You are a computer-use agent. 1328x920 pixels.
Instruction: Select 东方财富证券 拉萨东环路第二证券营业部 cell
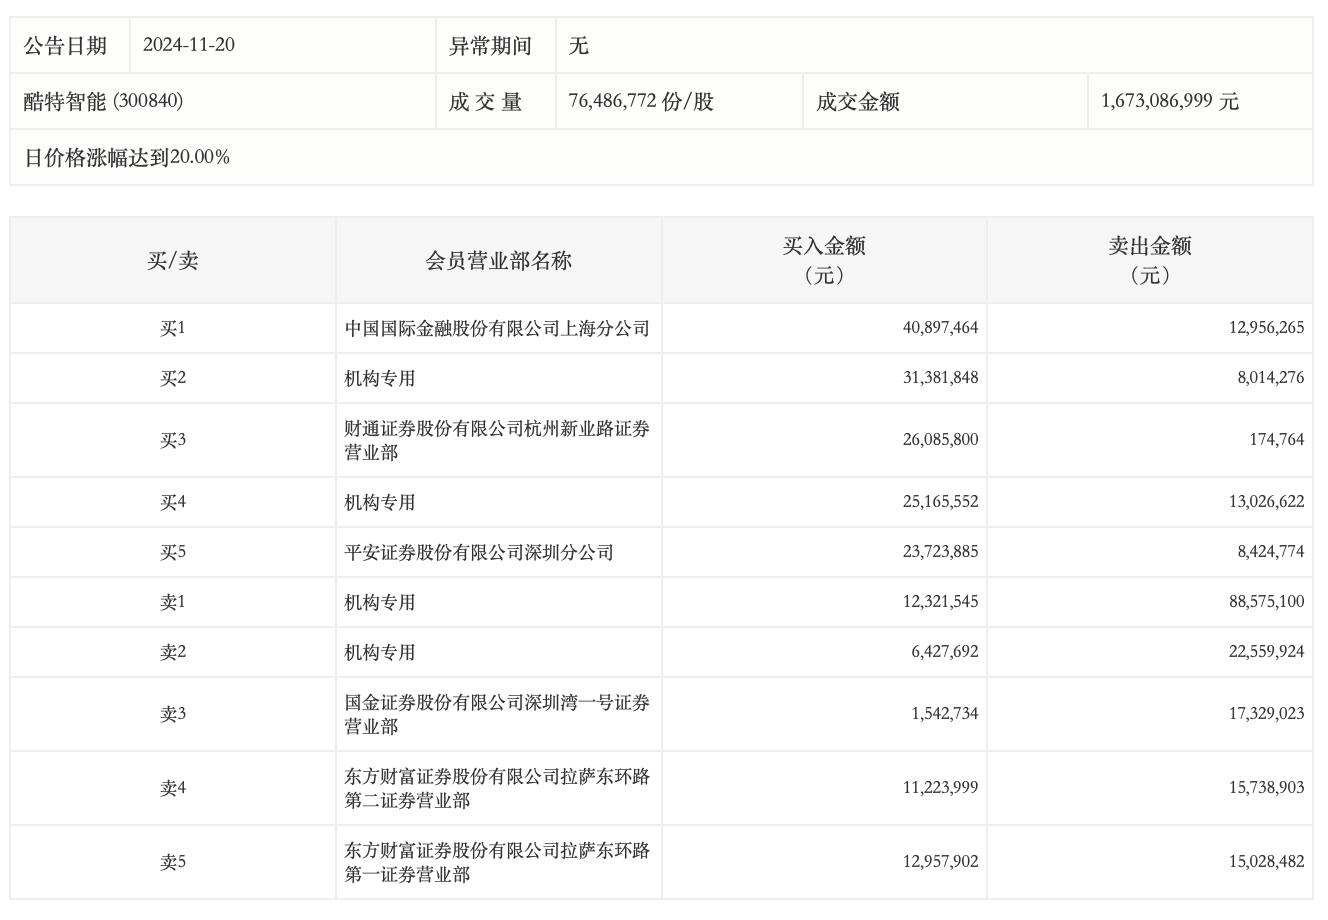coord(497,788)
